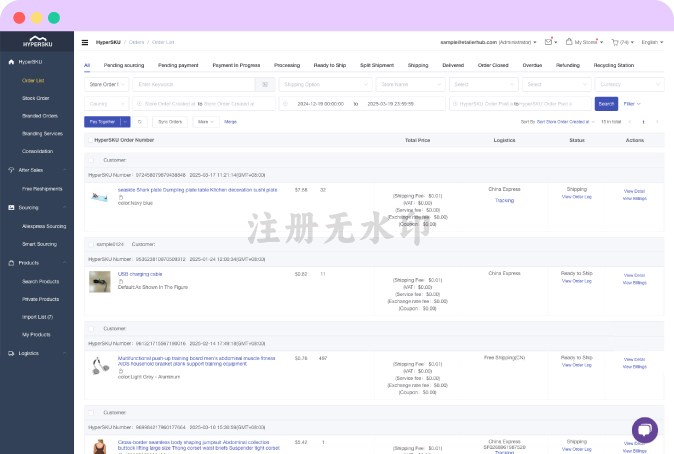Click the keyword batch-input icon
Image resolution: width=674 pixels, height=454 pixels.
point(265,84)
